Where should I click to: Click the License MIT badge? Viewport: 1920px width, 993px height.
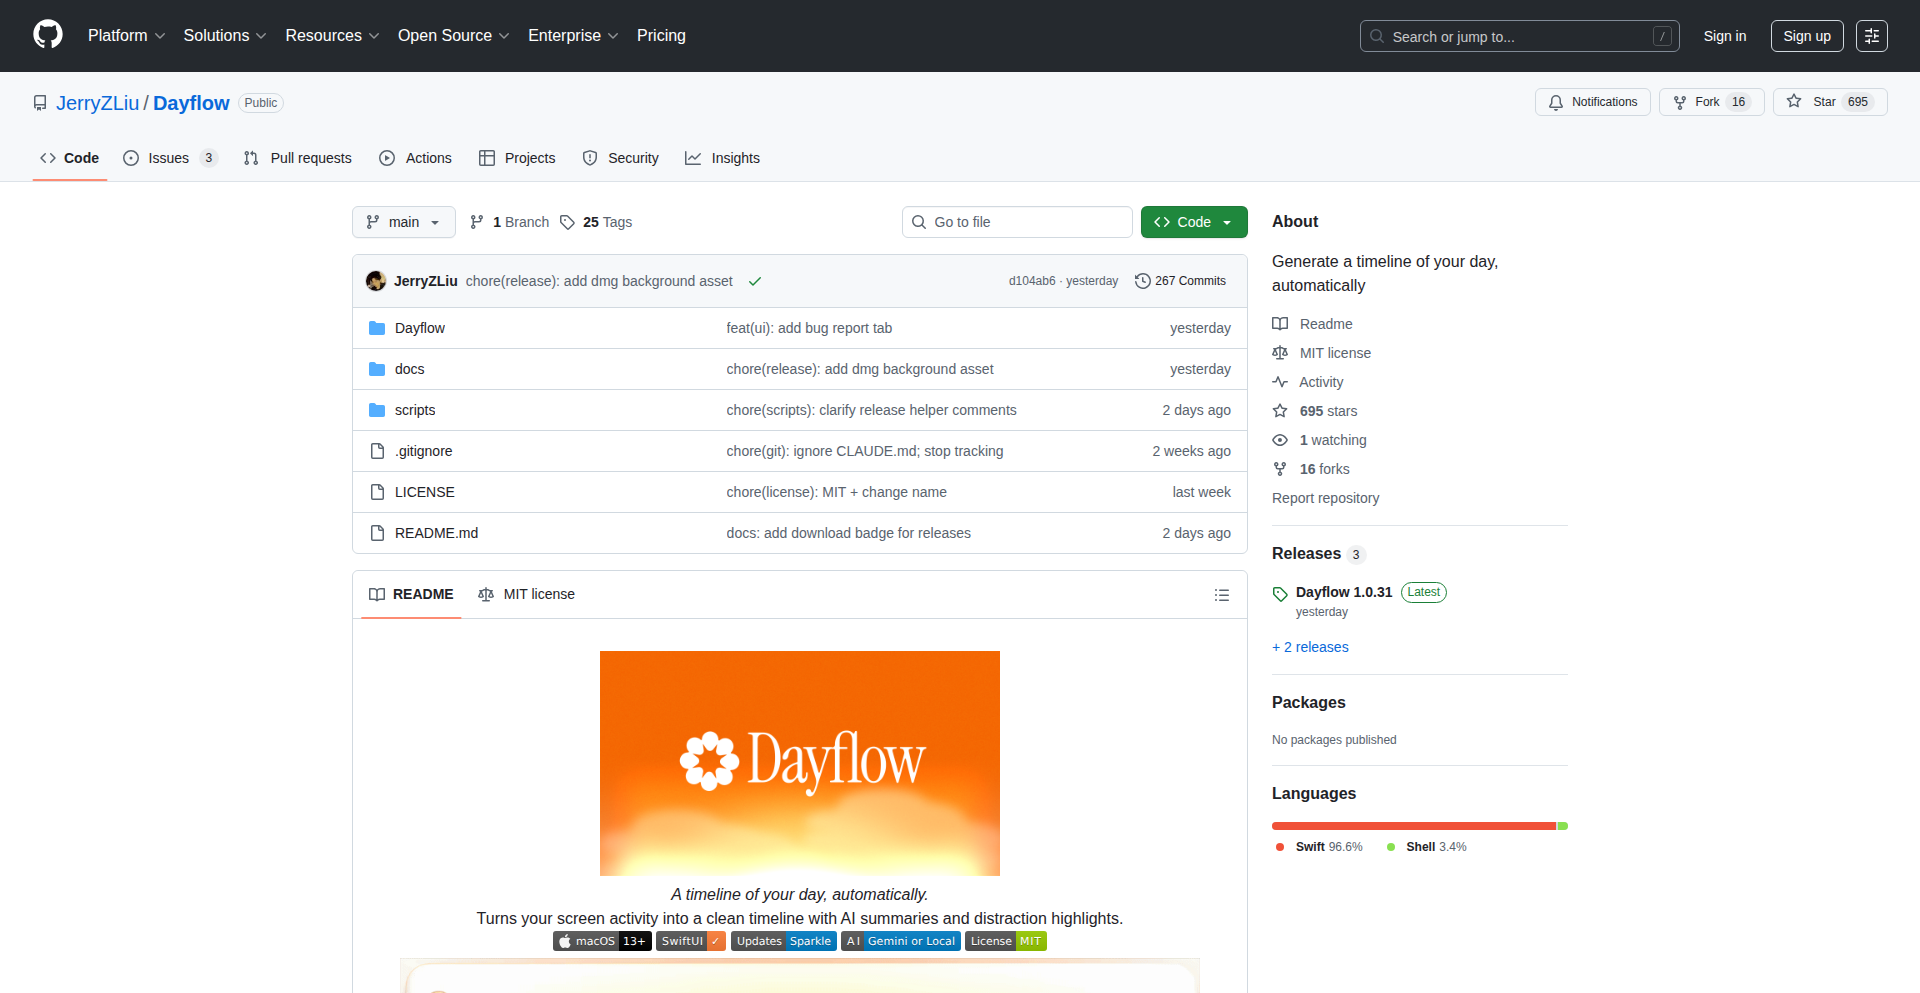pos(1006,941)
